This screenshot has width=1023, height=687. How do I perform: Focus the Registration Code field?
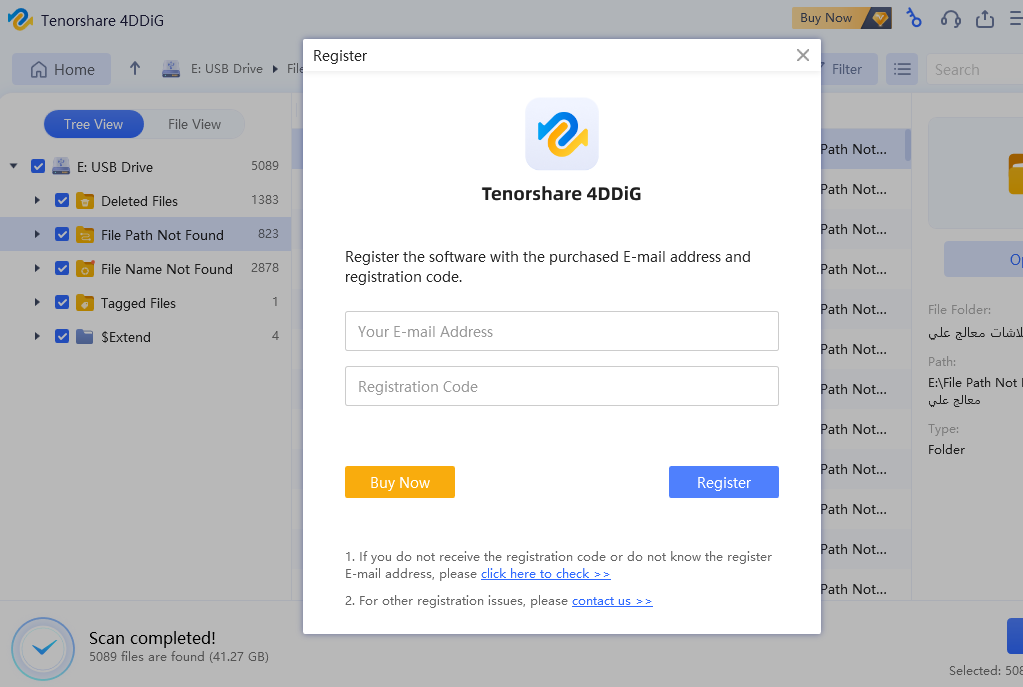pos(562,386)
